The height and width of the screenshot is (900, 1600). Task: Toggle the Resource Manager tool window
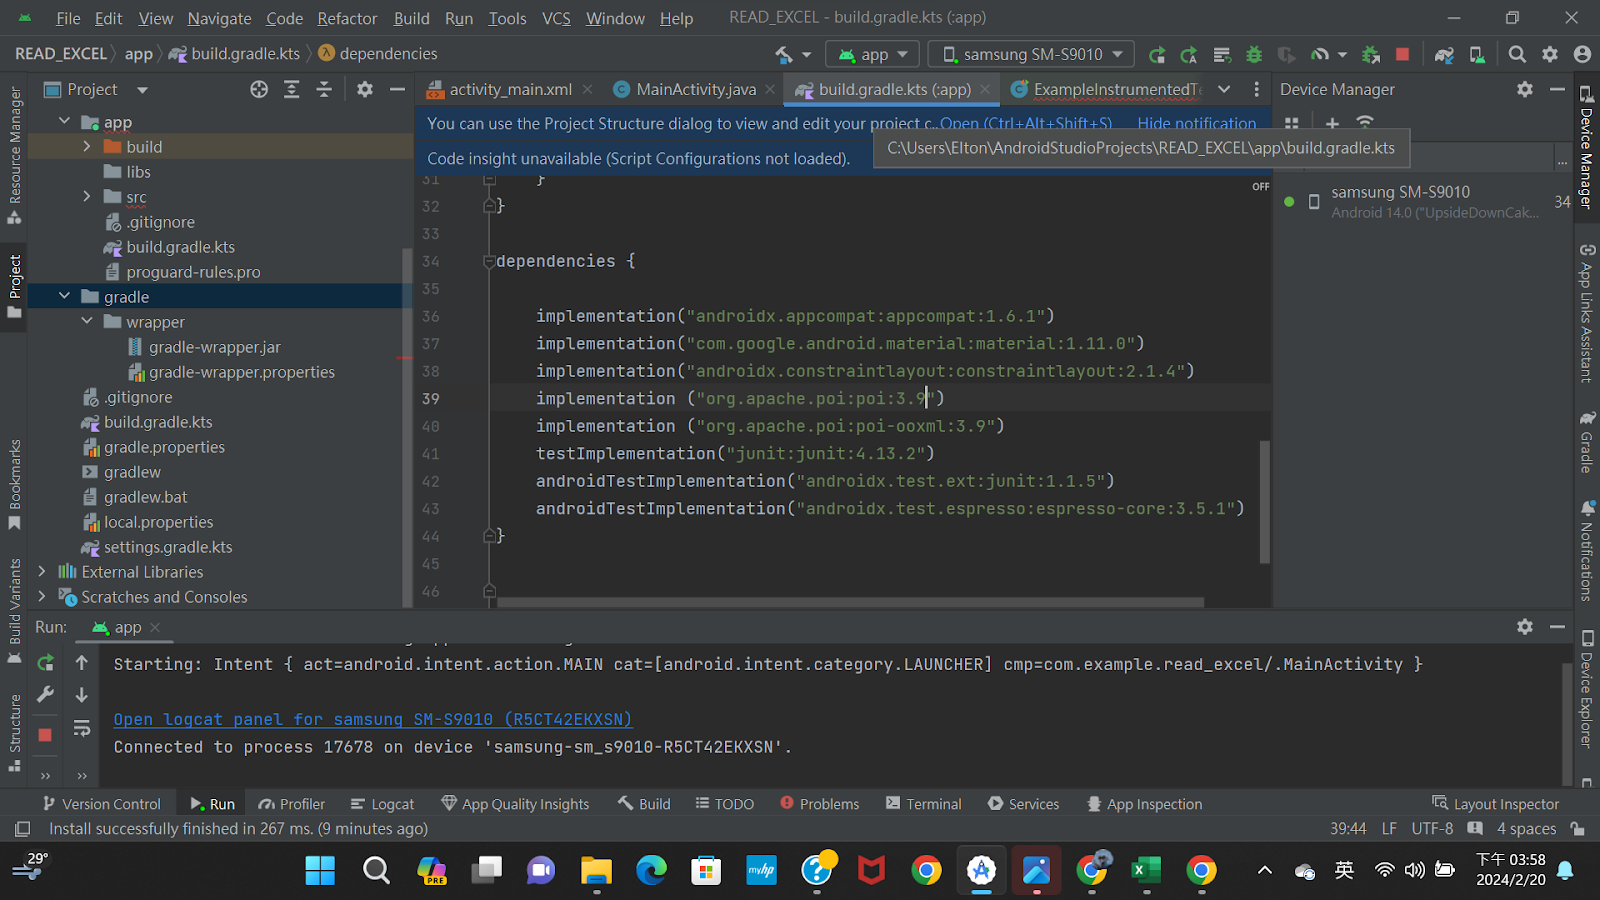[x=14, y=156]
